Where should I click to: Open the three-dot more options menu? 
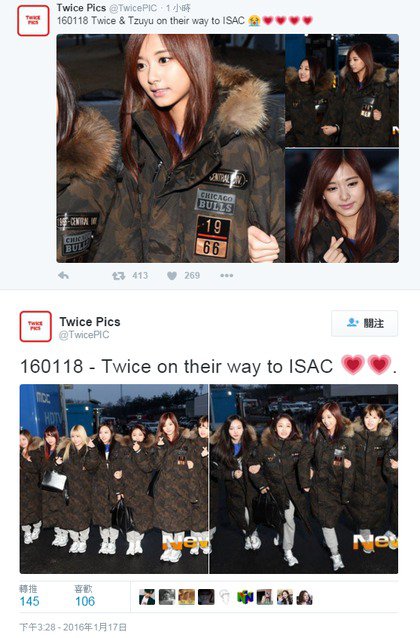pos(227,276)
